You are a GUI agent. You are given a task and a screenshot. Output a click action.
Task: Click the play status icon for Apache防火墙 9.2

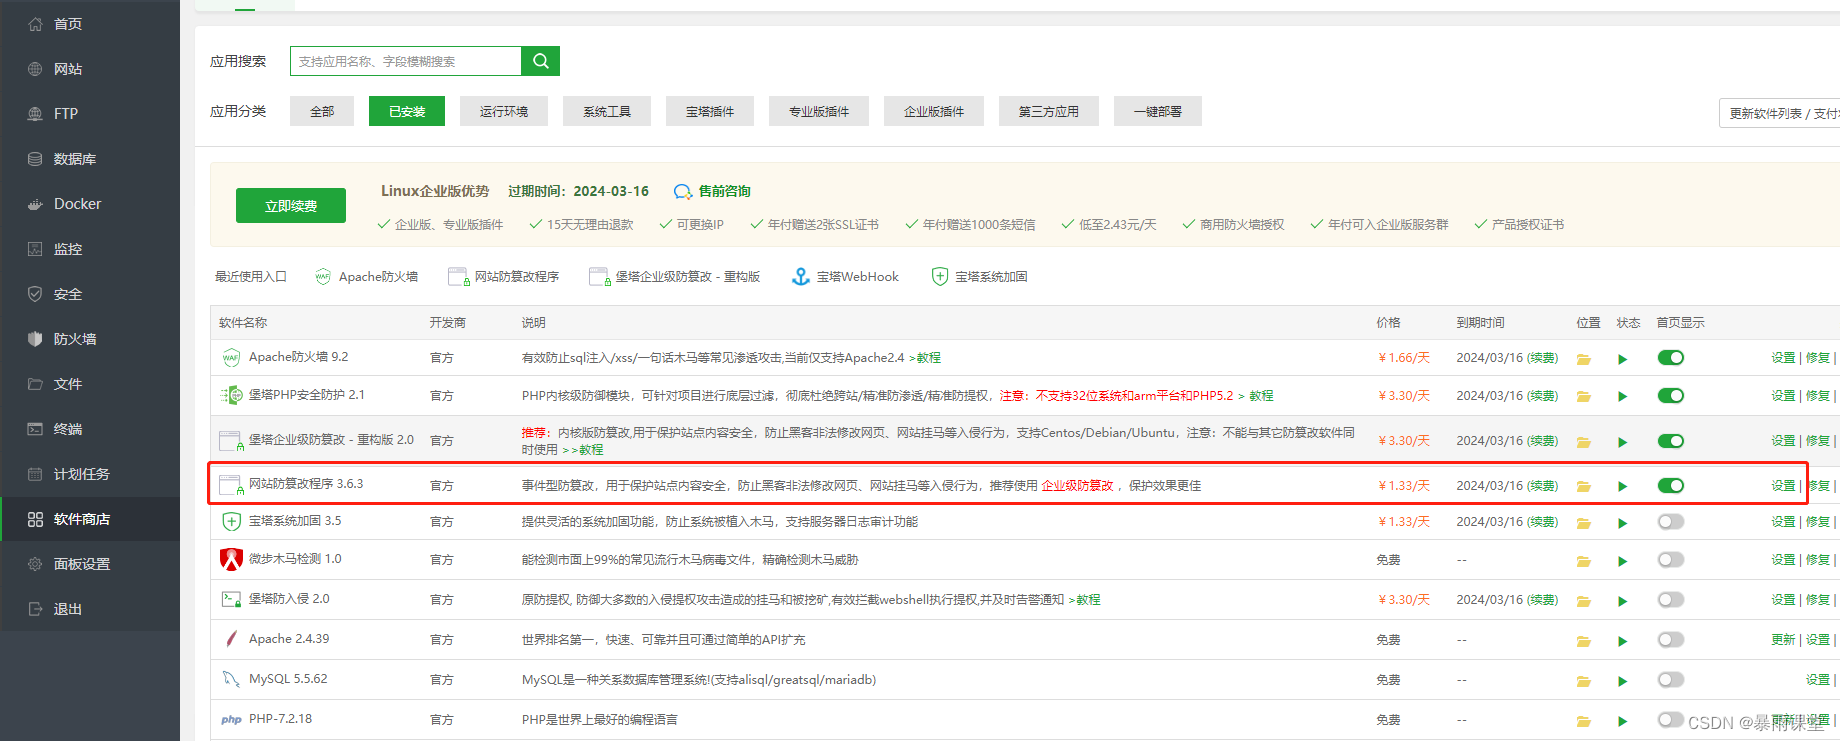1622,359
